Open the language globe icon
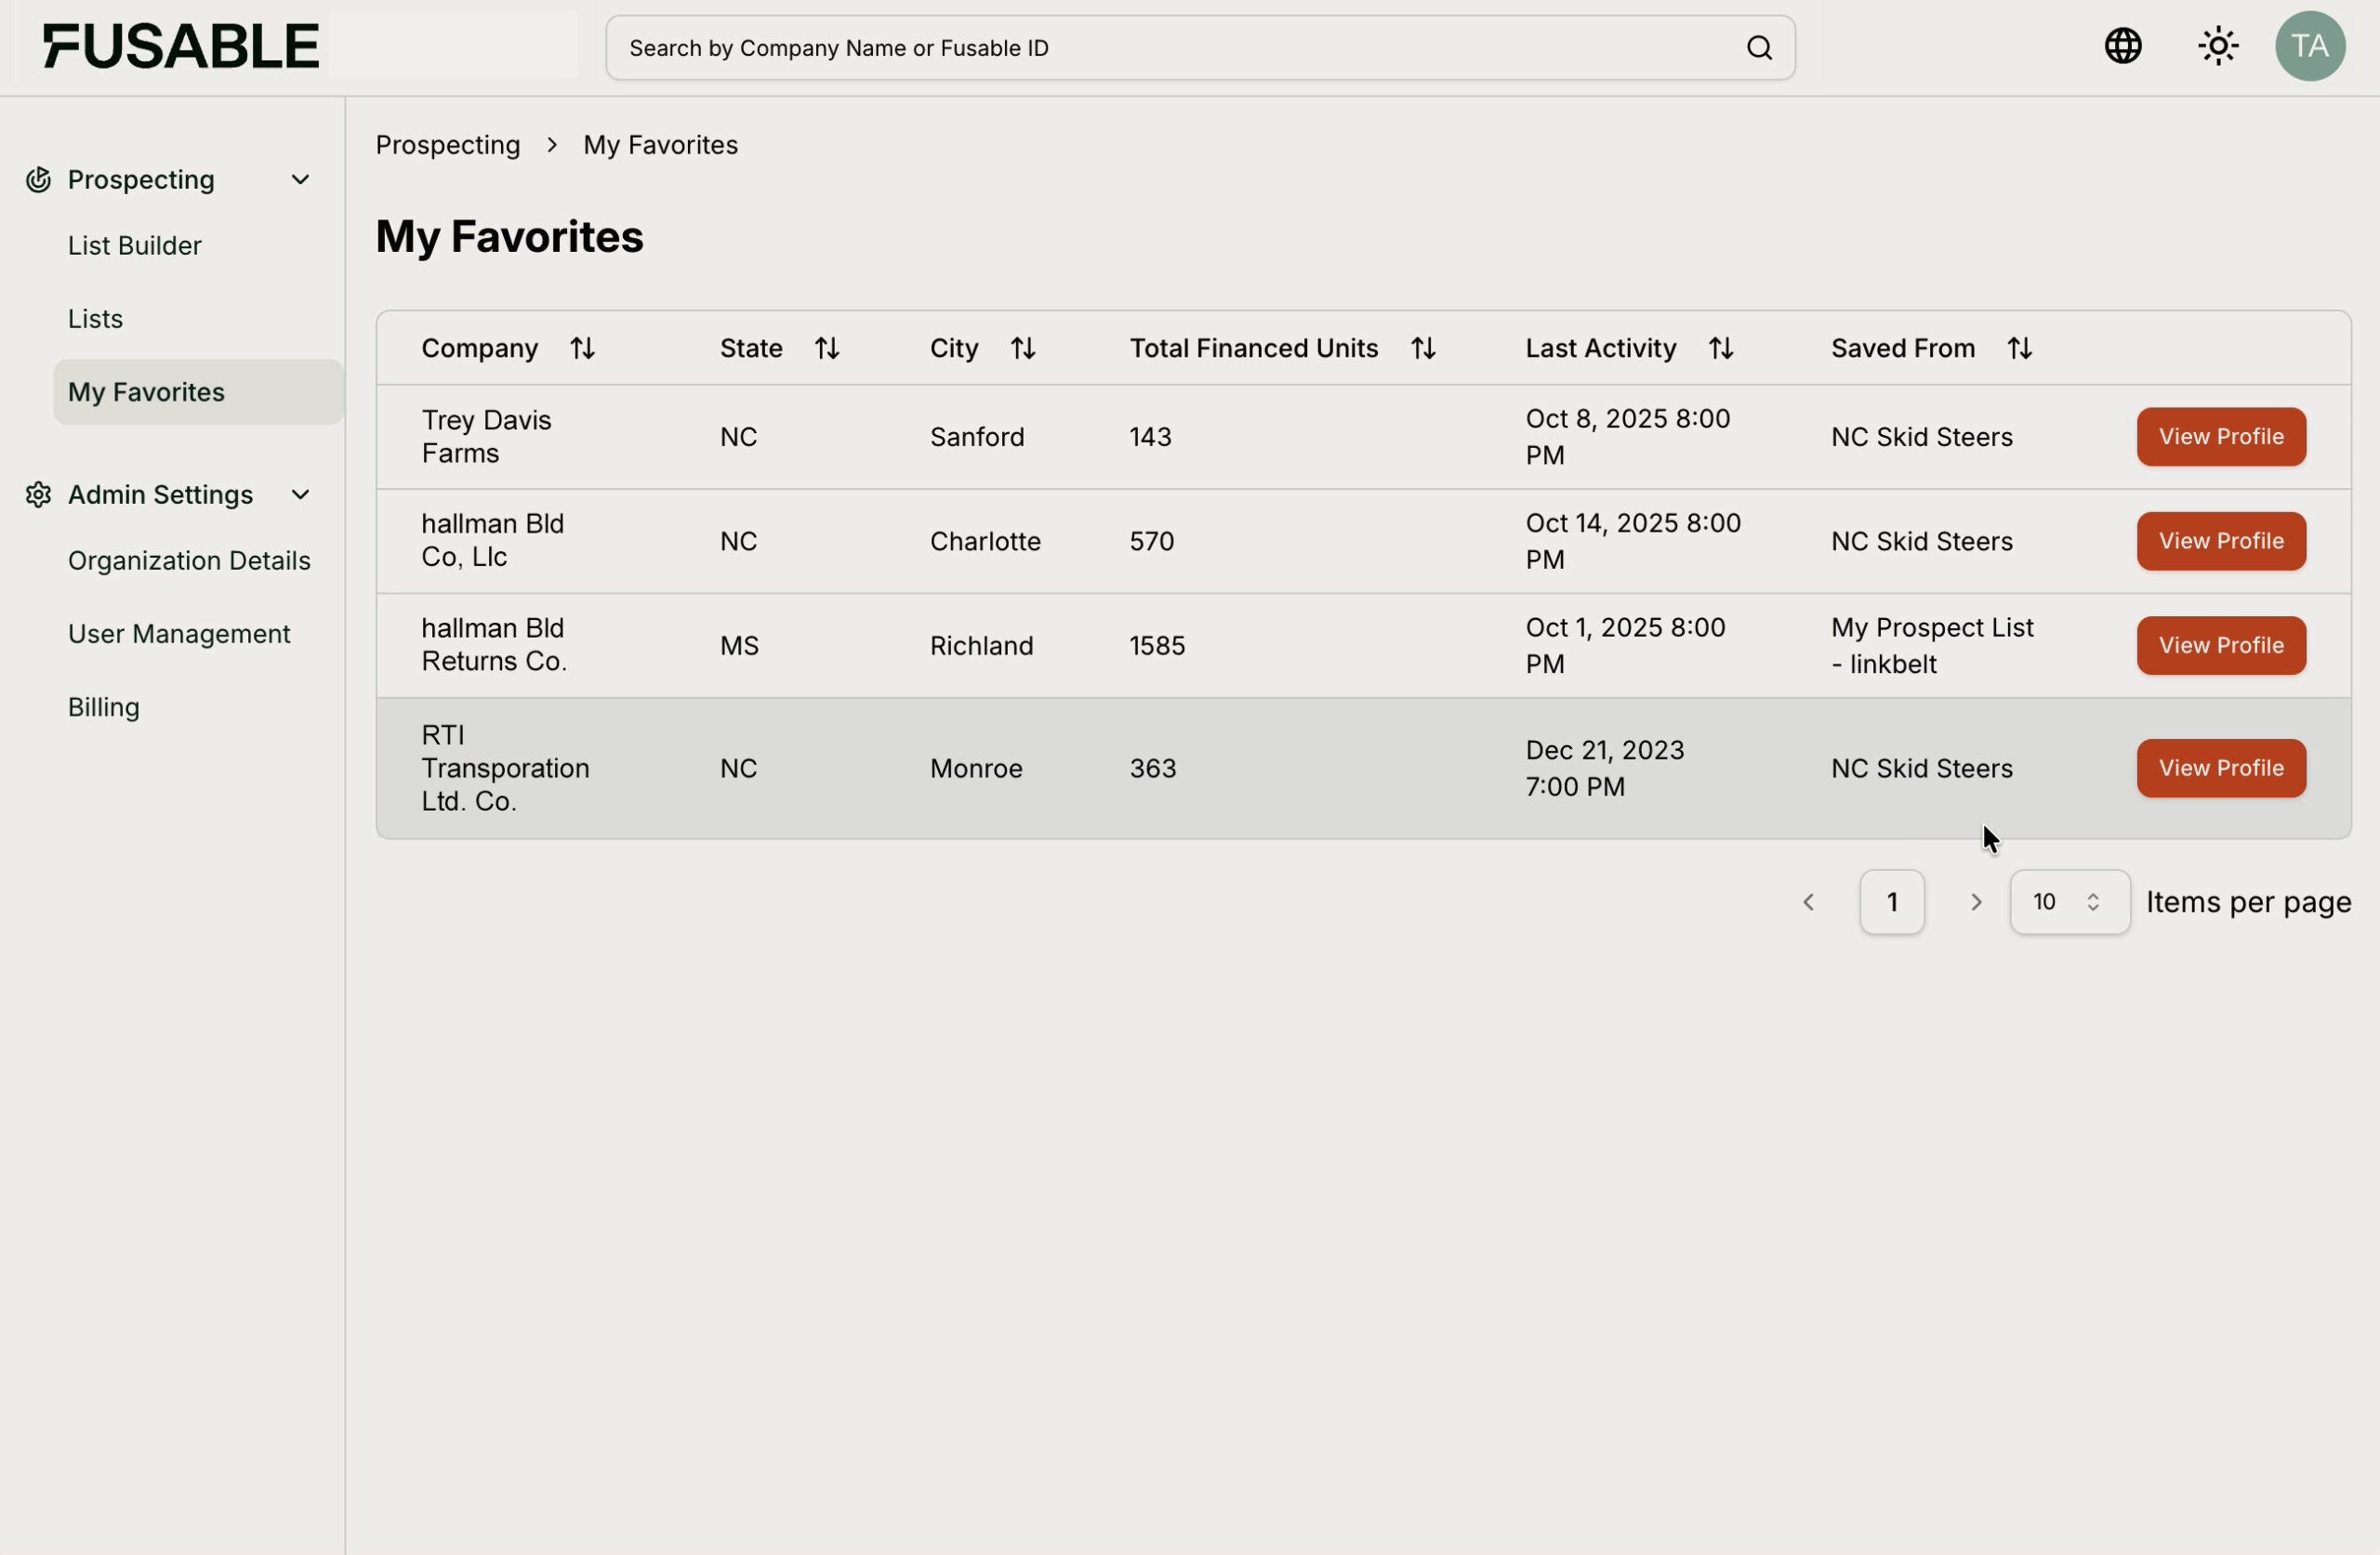Viewport: 2380px width, 1555px height. [x=2122, y=46]
